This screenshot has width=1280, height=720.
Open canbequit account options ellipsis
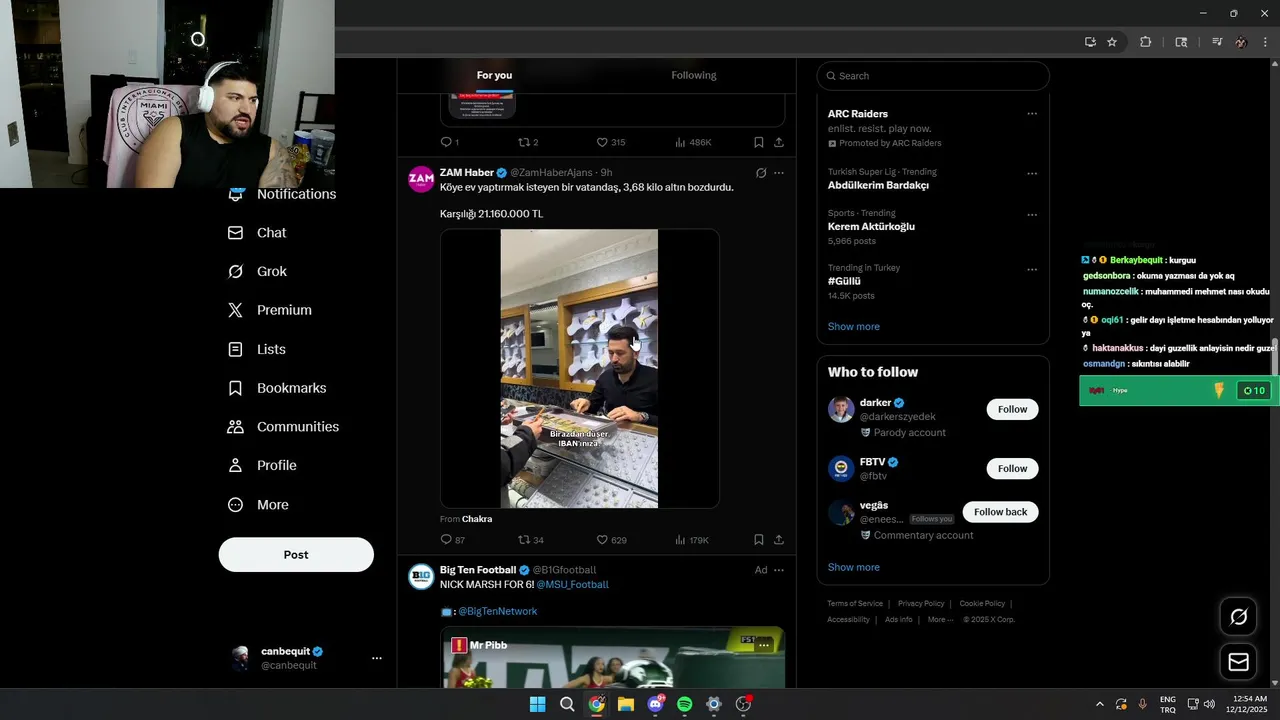377,658
